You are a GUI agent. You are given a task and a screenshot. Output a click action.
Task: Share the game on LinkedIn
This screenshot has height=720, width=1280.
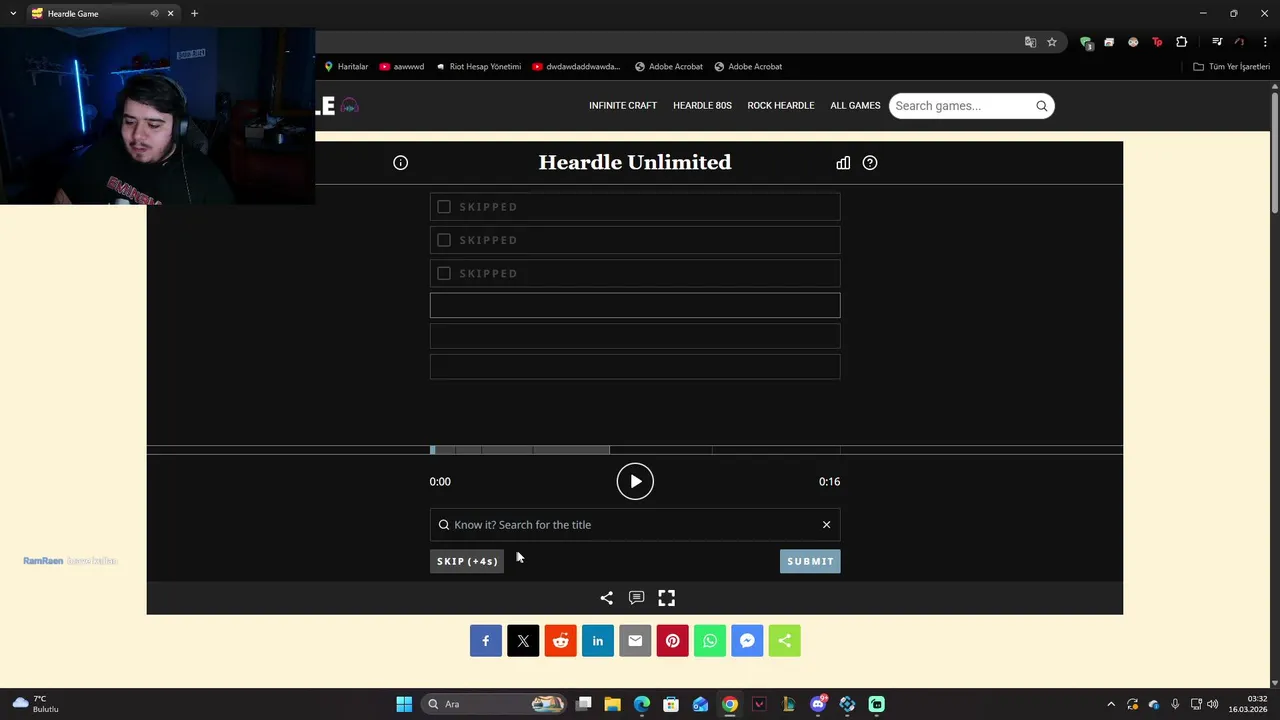pyautogui.click(x=598, y=641)
